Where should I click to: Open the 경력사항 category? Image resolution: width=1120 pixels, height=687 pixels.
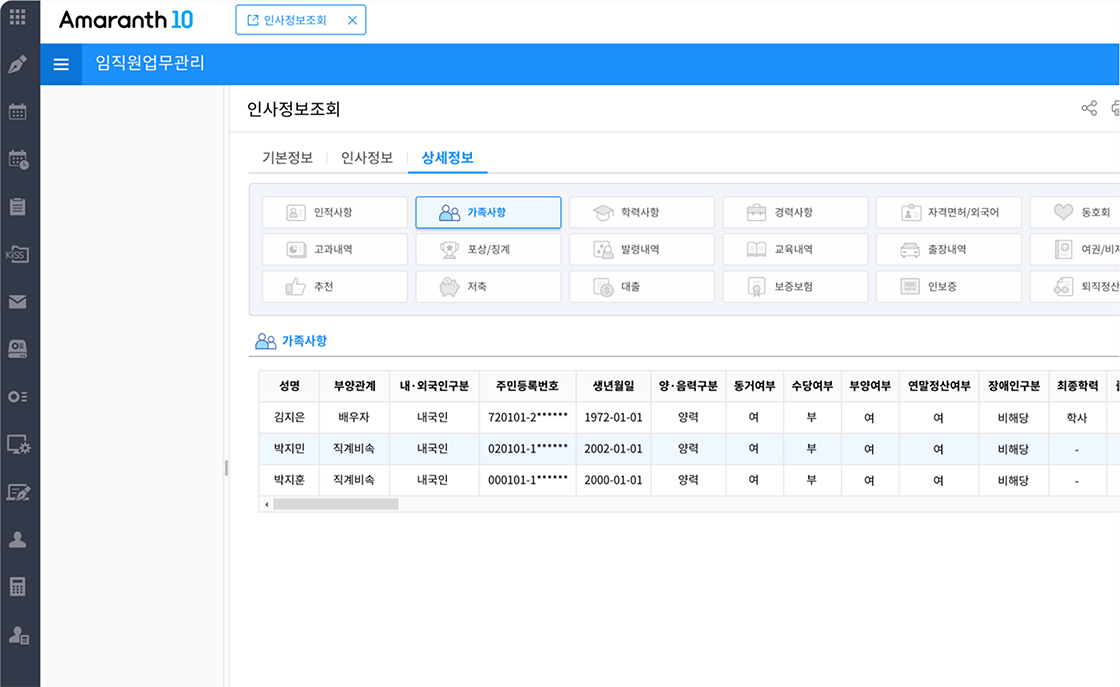coord(796,212)
